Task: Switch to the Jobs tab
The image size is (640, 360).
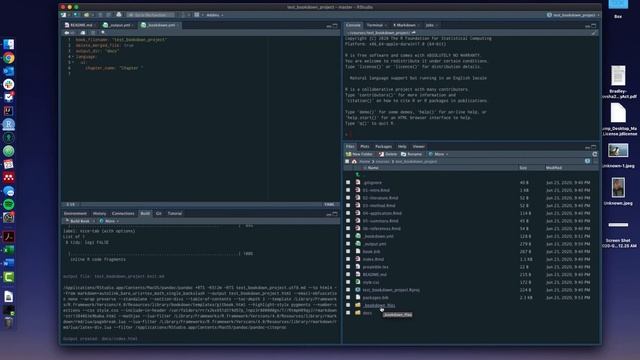Action: 429,25
